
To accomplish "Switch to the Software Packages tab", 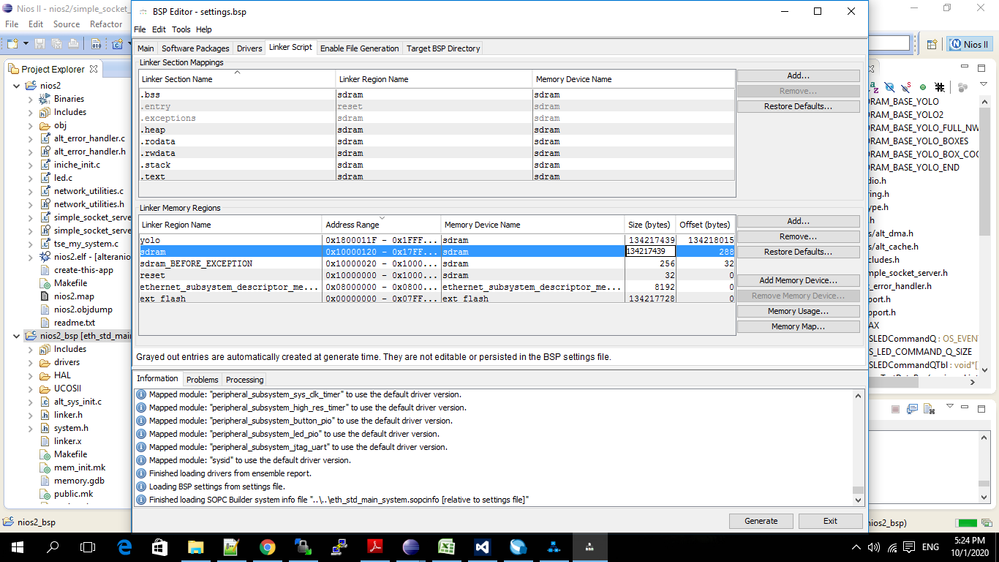I will 195,48.
